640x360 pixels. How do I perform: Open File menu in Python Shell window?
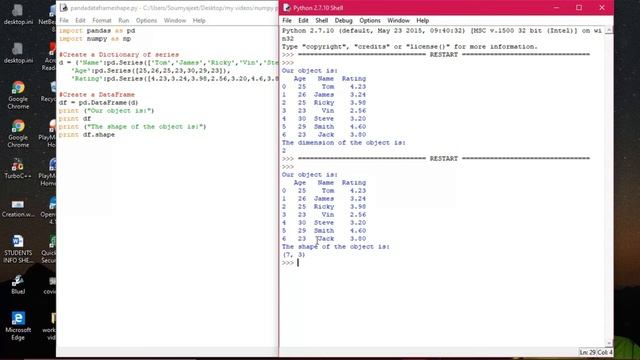287,20
